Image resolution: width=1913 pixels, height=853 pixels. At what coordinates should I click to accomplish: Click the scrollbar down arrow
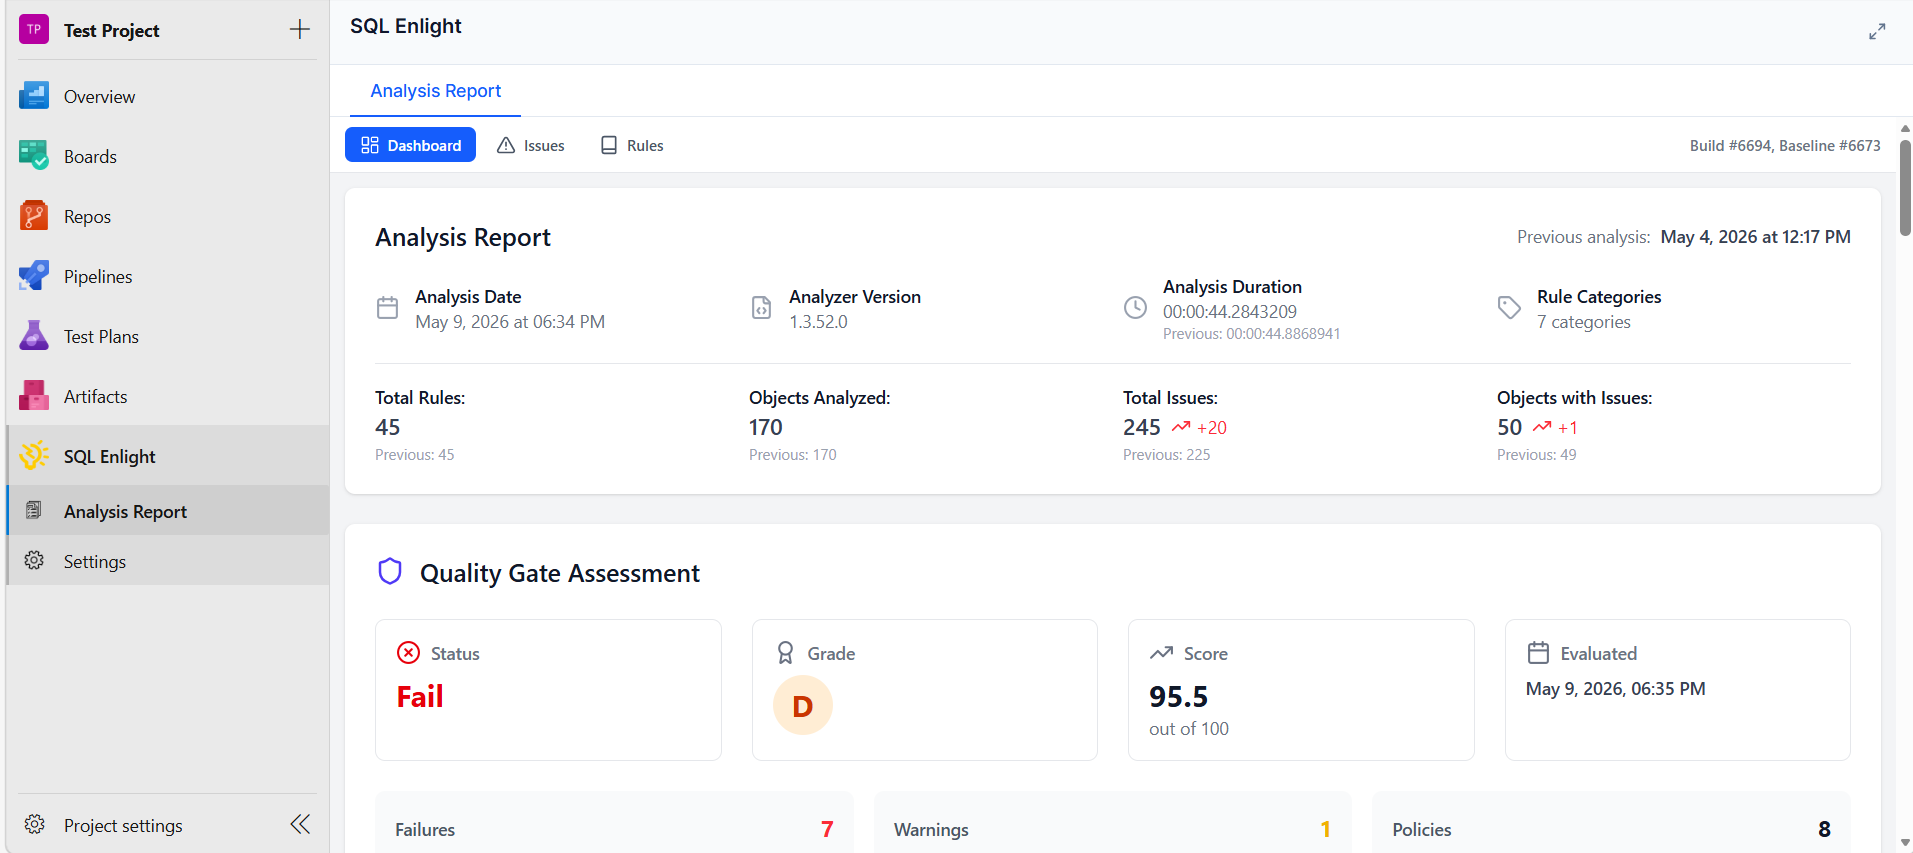(1905, 843)
